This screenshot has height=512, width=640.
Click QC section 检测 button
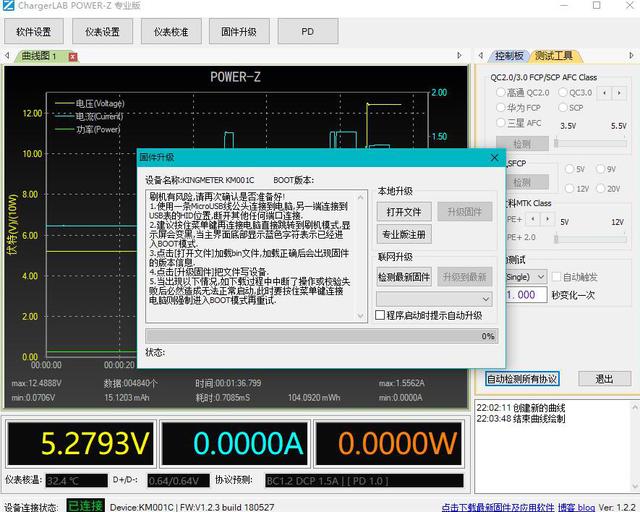pos(522,144)
